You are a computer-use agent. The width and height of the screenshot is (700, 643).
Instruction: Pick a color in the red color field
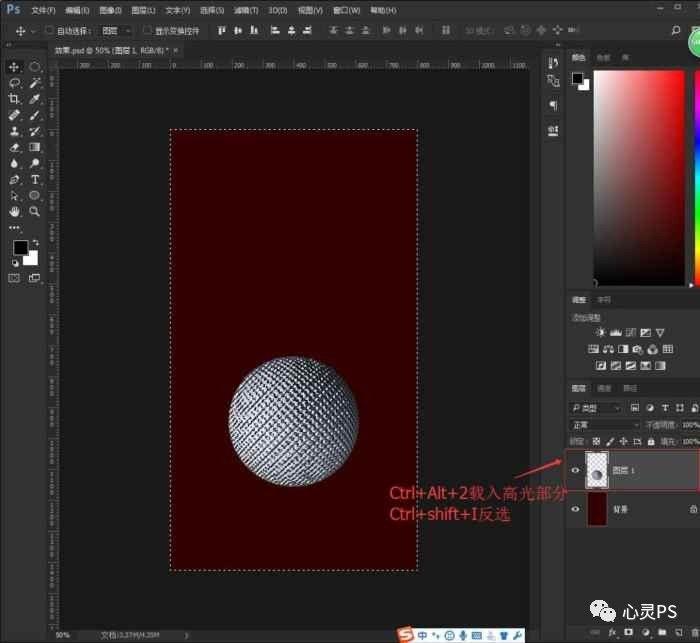(x=639, y=177)
